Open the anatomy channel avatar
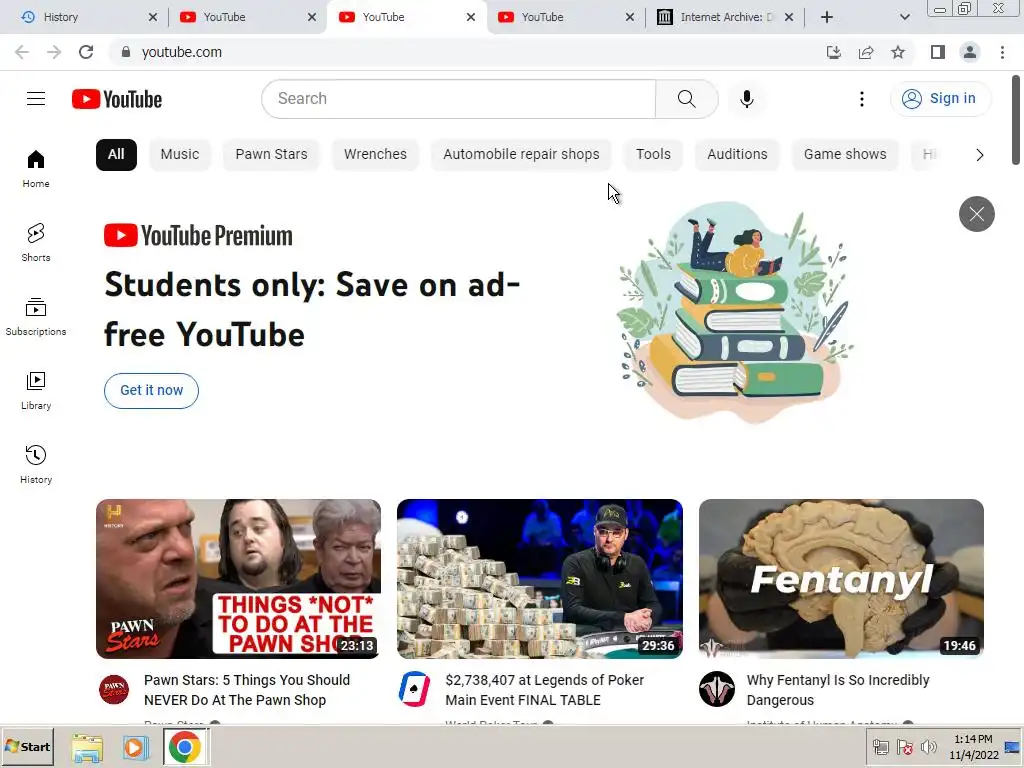1024x768 pixels. tap(717, 689)
